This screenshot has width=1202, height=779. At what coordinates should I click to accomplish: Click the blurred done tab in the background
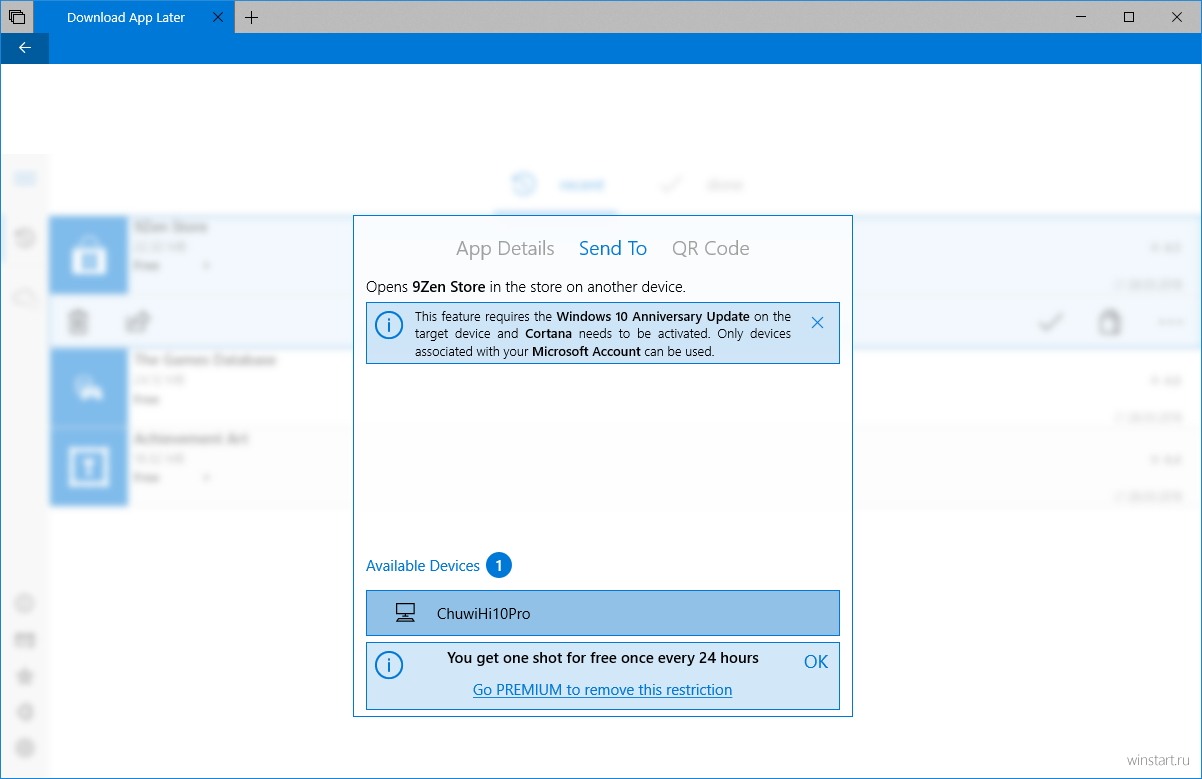click(x=703, y=185)
